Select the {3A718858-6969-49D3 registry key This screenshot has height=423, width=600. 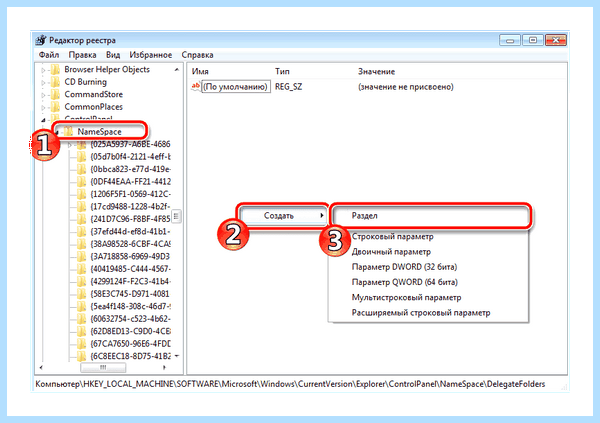pos(130,256)
